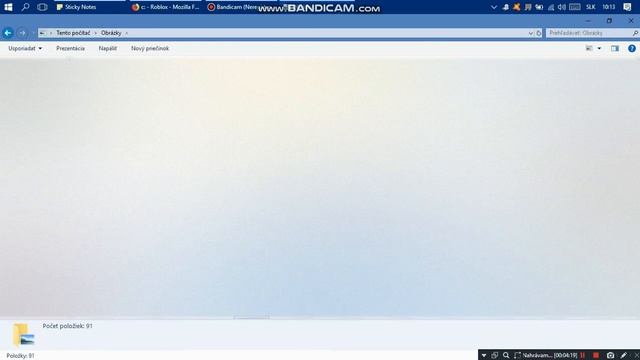Screen dimensions: 640x360
Task: Activate the Bandicam pencil drawing tool
Action: (x=623, y=356)
